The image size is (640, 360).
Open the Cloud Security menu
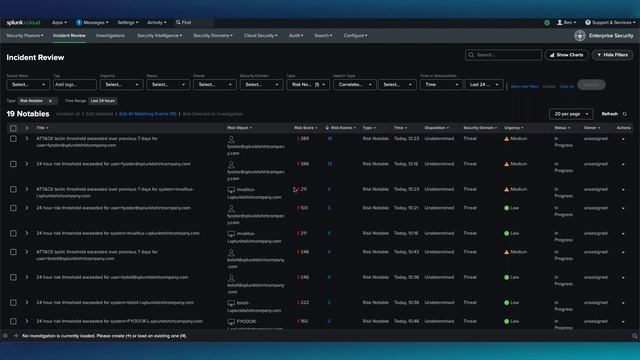click(x=260, y=36)
